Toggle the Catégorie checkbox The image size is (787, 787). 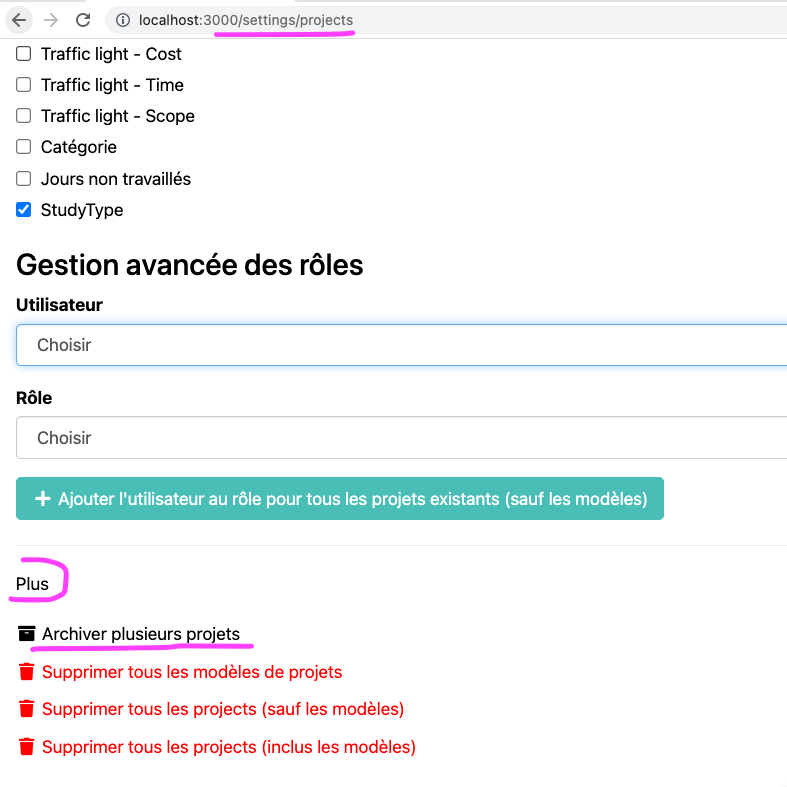[x=24, y=147]
